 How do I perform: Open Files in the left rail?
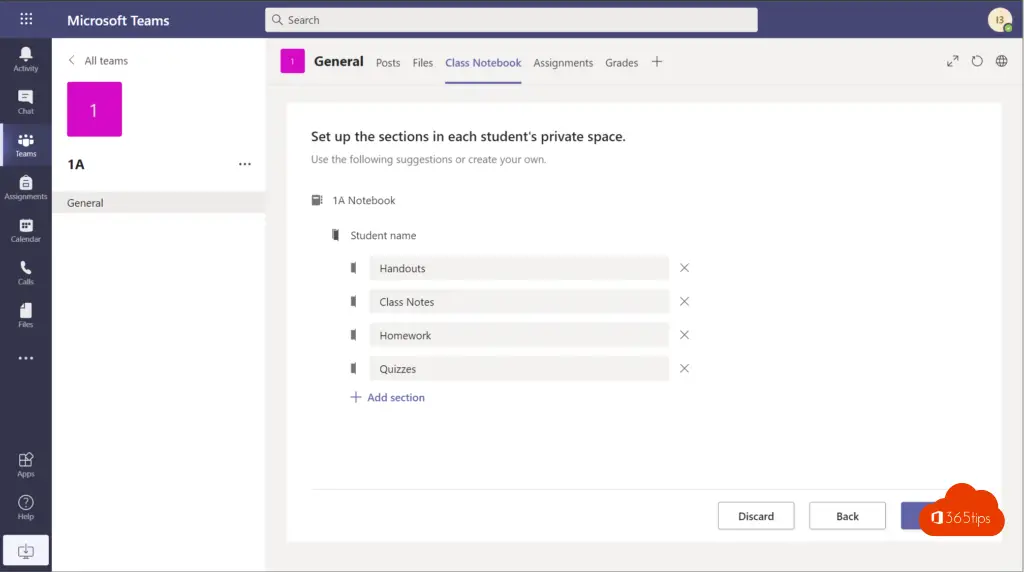click(25, 315)
